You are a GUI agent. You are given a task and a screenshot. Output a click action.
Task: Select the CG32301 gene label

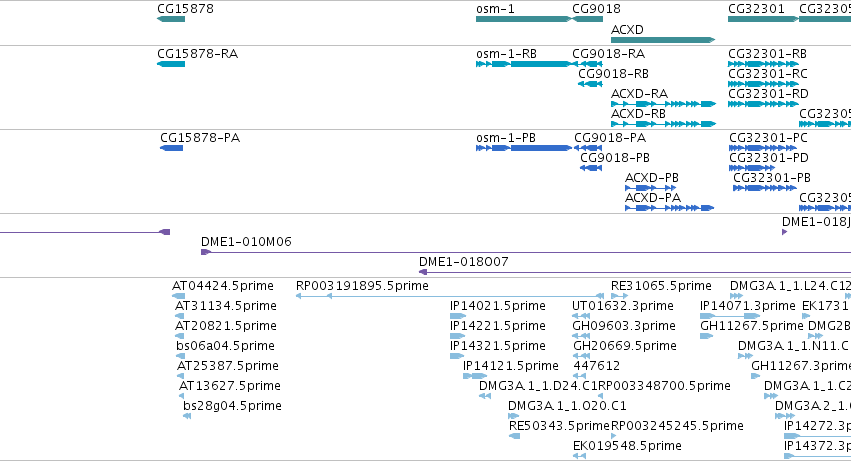756,9
